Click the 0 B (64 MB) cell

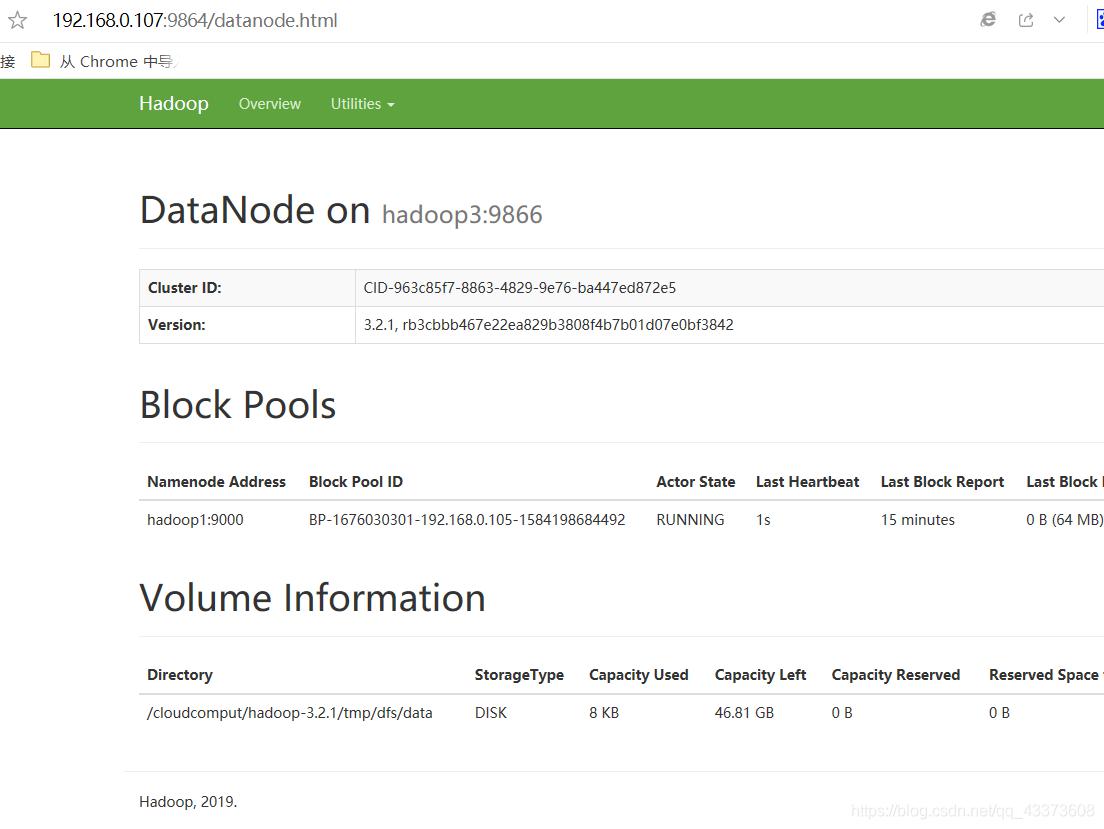tap(1065, 520)
